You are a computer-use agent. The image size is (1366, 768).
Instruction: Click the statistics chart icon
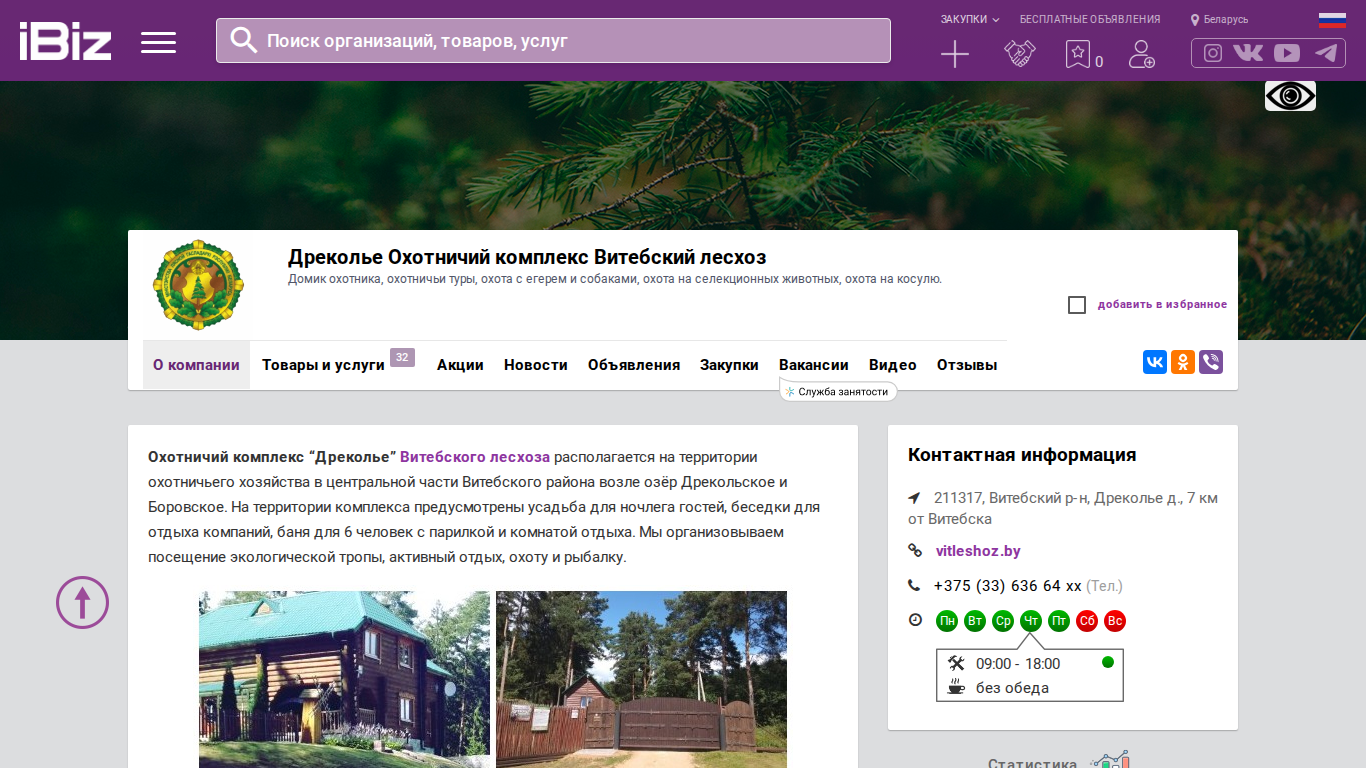tap(1110, 761)
